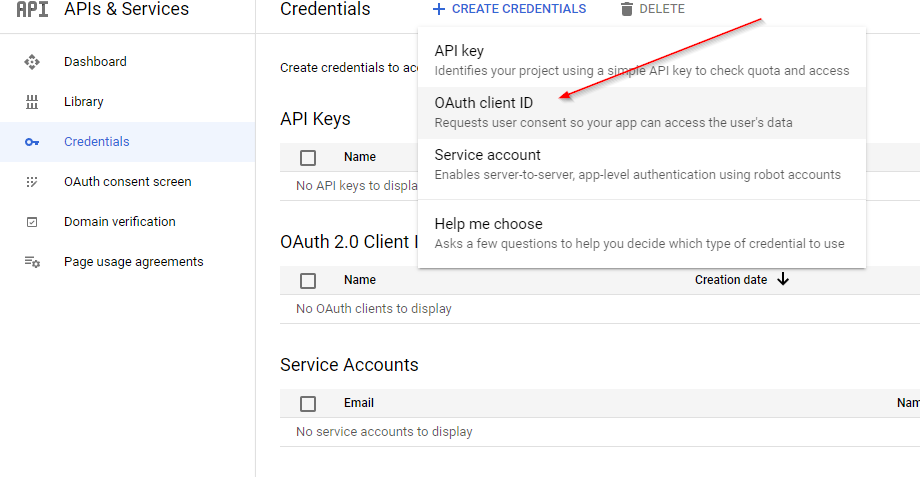This screenshot has width=920, height=477.
Task: Go to OAuth consent screen page
Action: (x=127, y=182)
